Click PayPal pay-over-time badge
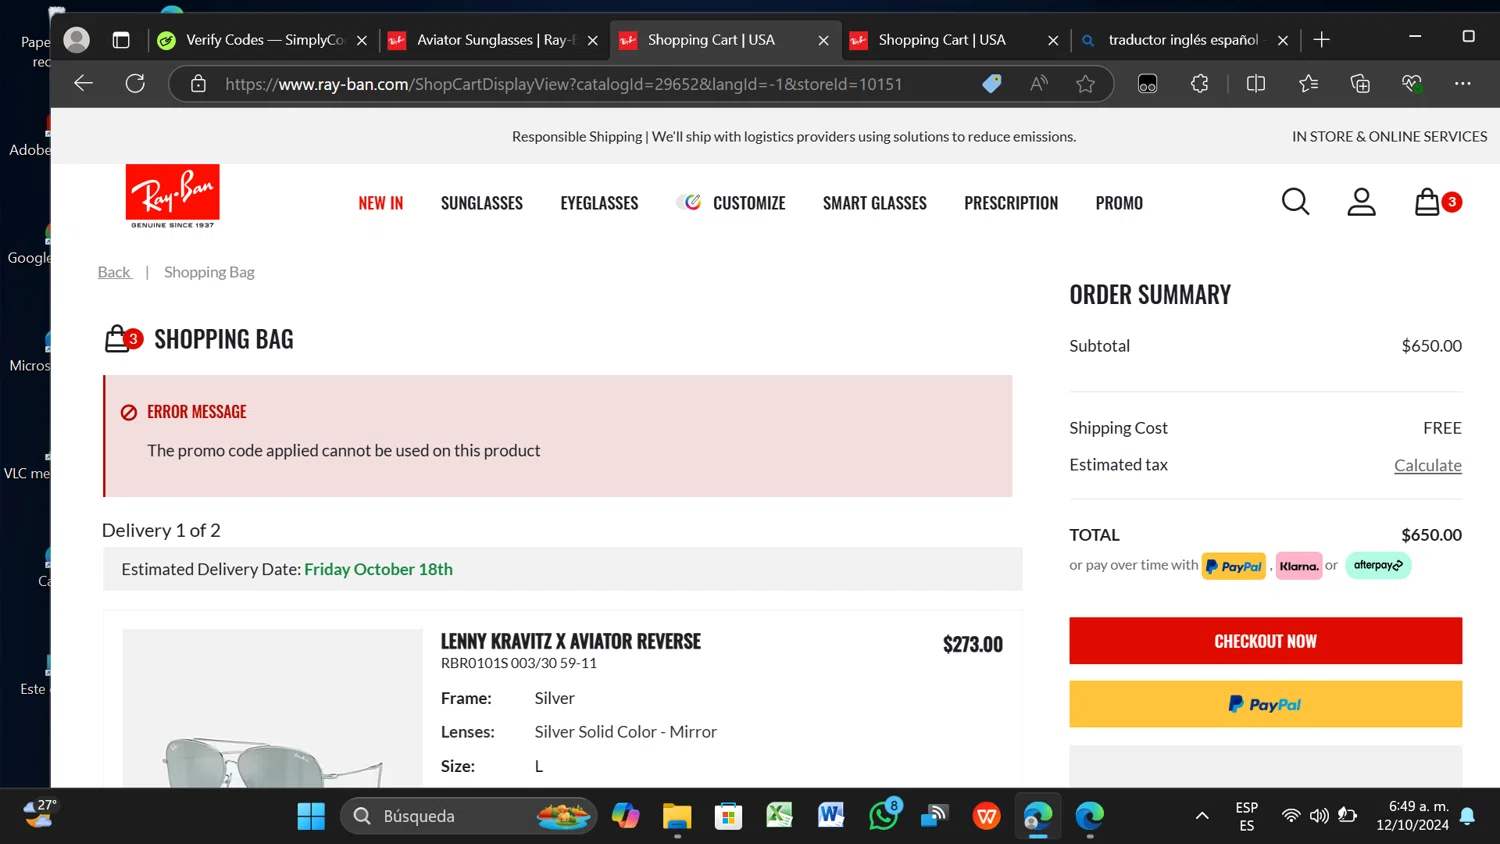1500x844 pixels. [x=1233, y=566]
